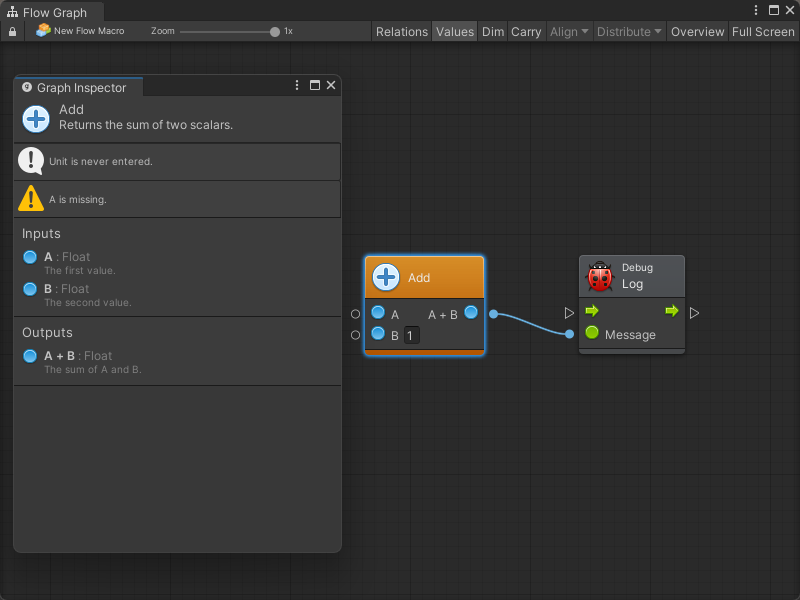Viewport: 800px width, 600px height.
Task: Click the New Flow Macro breadcrumb icon
Action: [x=43, y=31]
